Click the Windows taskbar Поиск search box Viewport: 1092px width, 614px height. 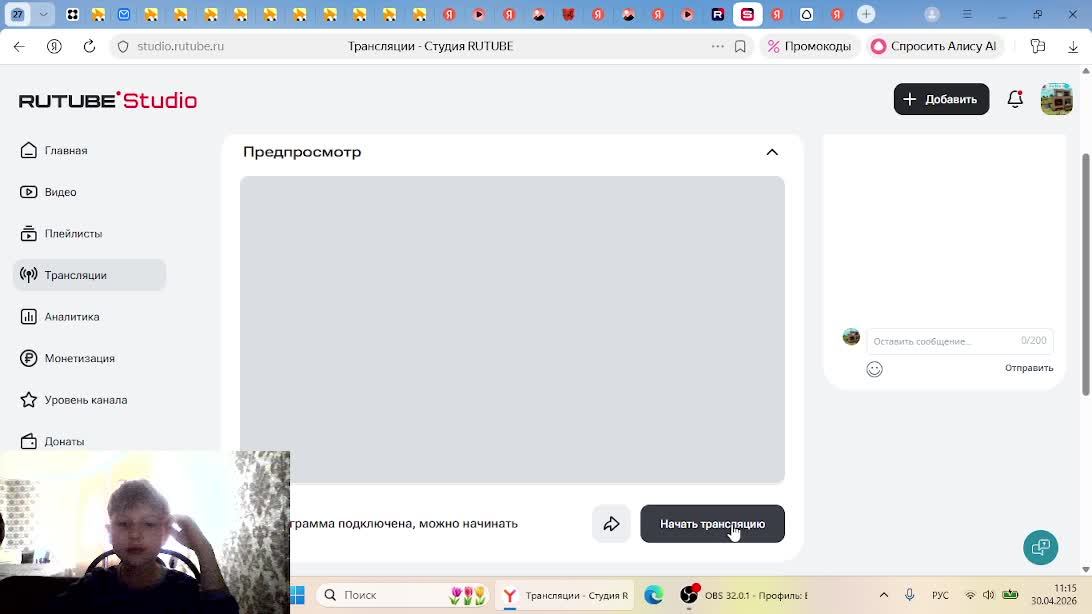[403, 595]
